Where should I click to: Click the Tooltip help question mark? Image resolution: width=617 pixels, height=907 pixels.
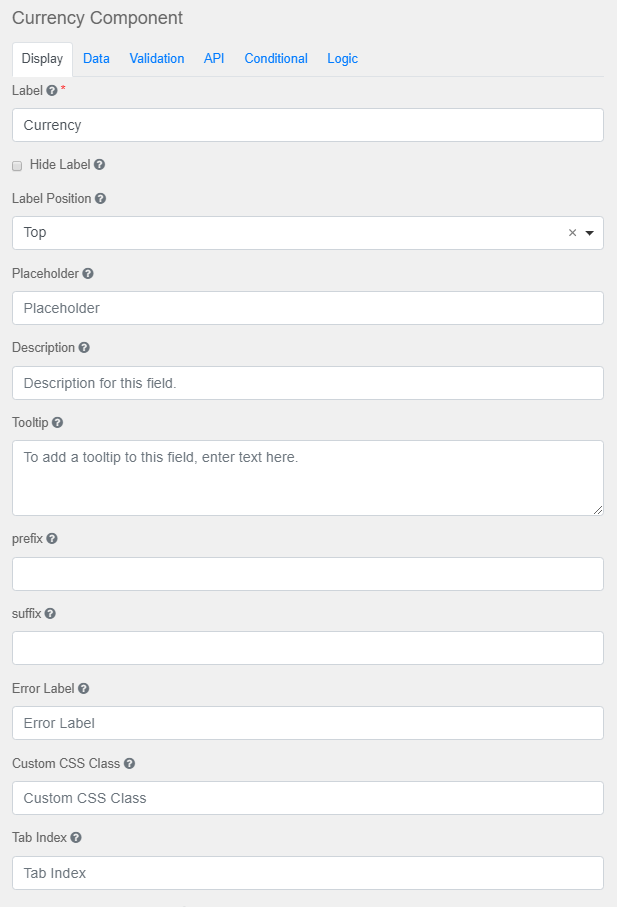tap(57, 422)
